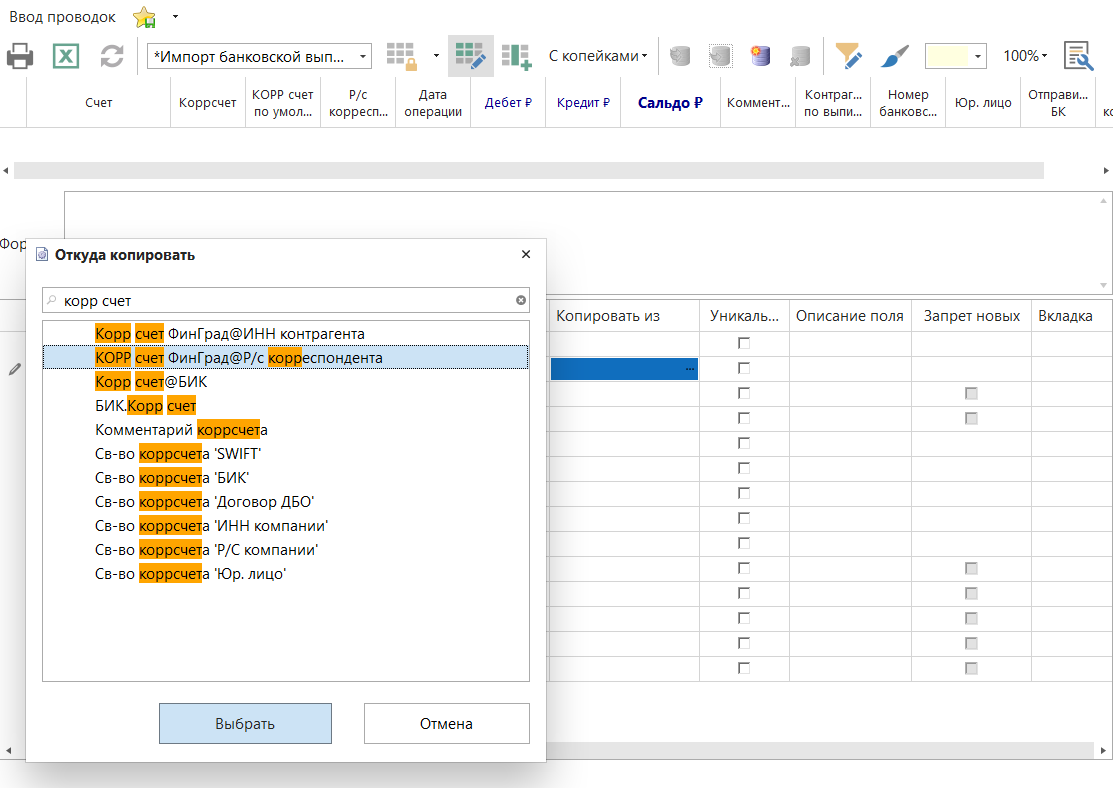Click the add-column grid plus icon

[516, 56]
